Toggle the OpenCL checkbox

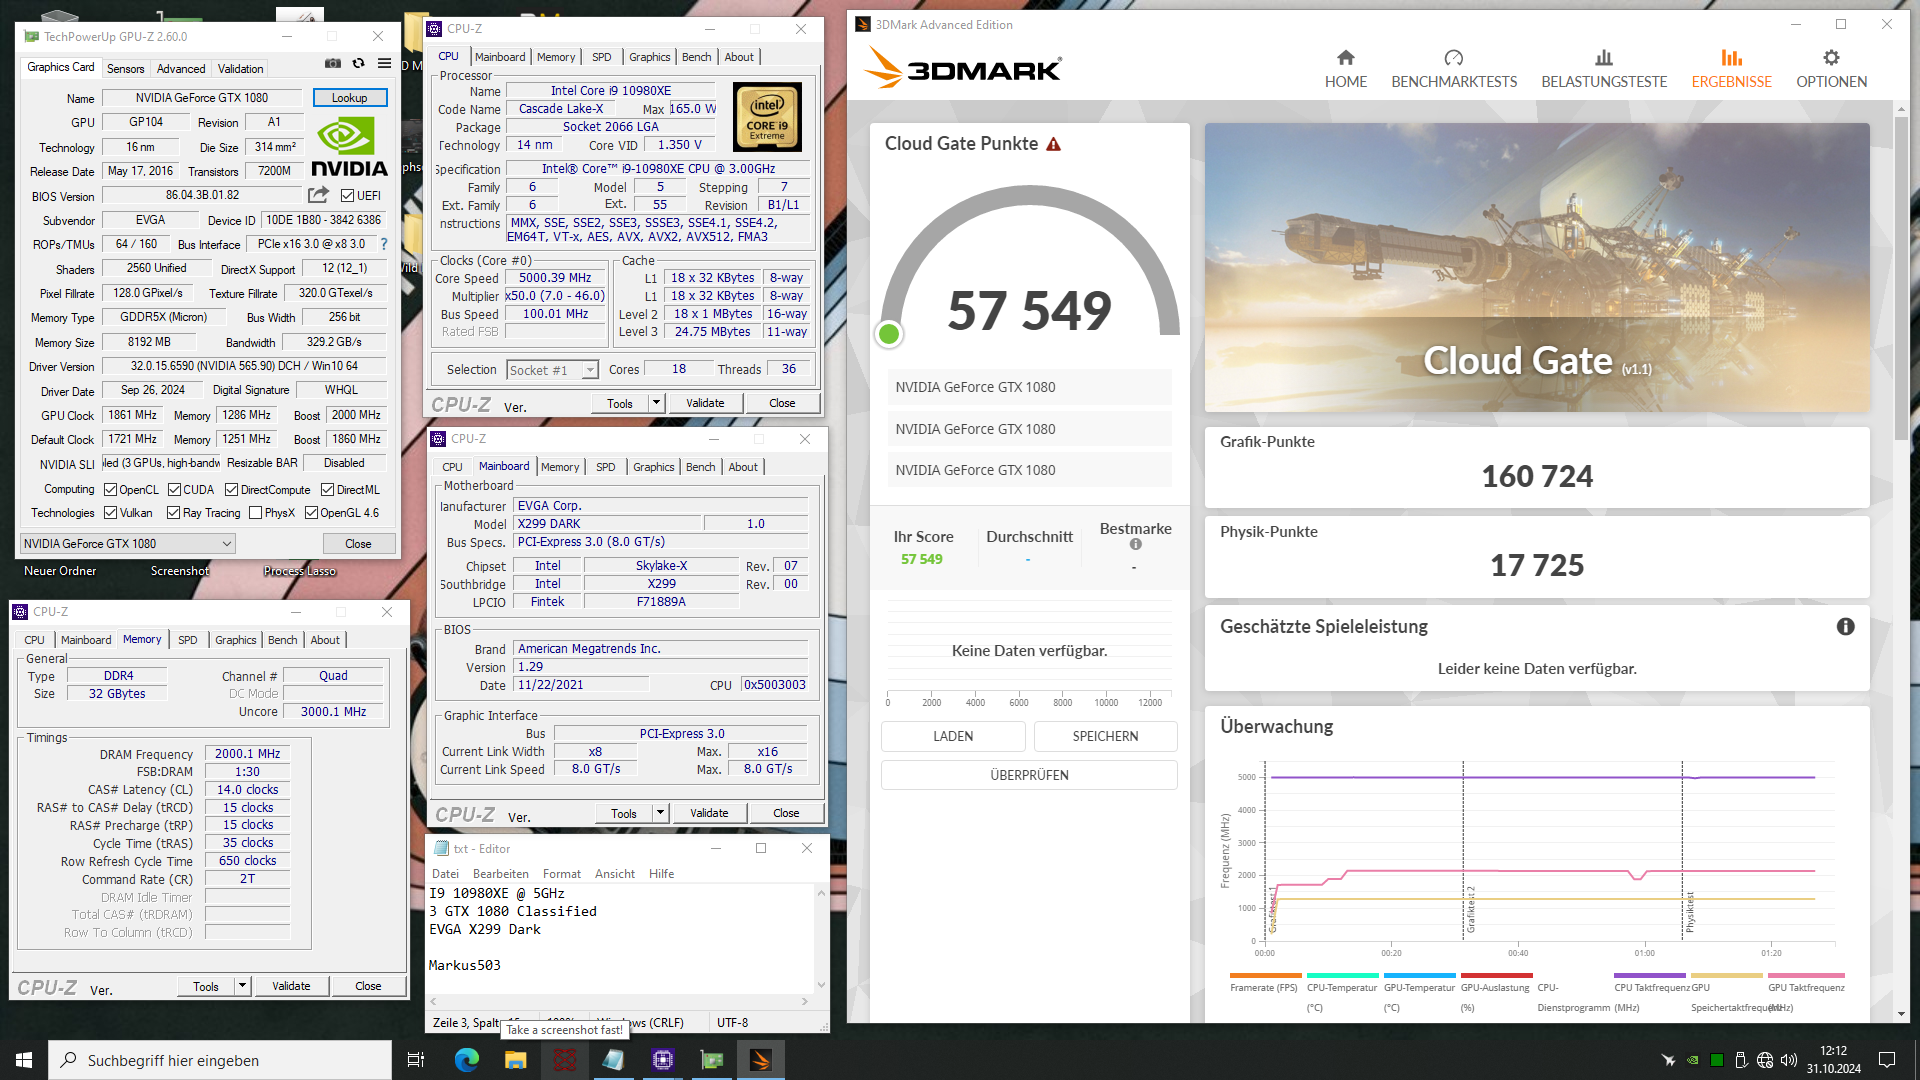(111, 490)
